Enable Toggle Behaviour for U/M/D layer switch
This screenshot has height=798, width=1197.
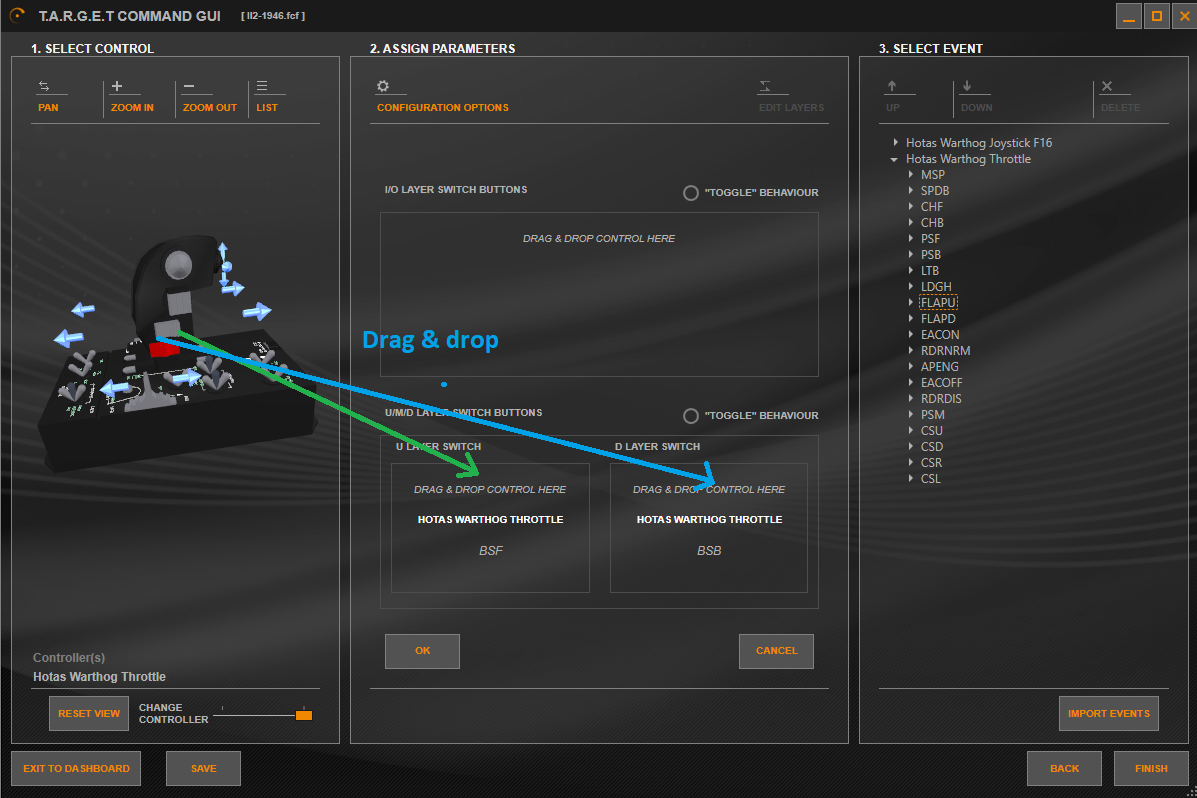pyautogui.click(x=691, y=416)
